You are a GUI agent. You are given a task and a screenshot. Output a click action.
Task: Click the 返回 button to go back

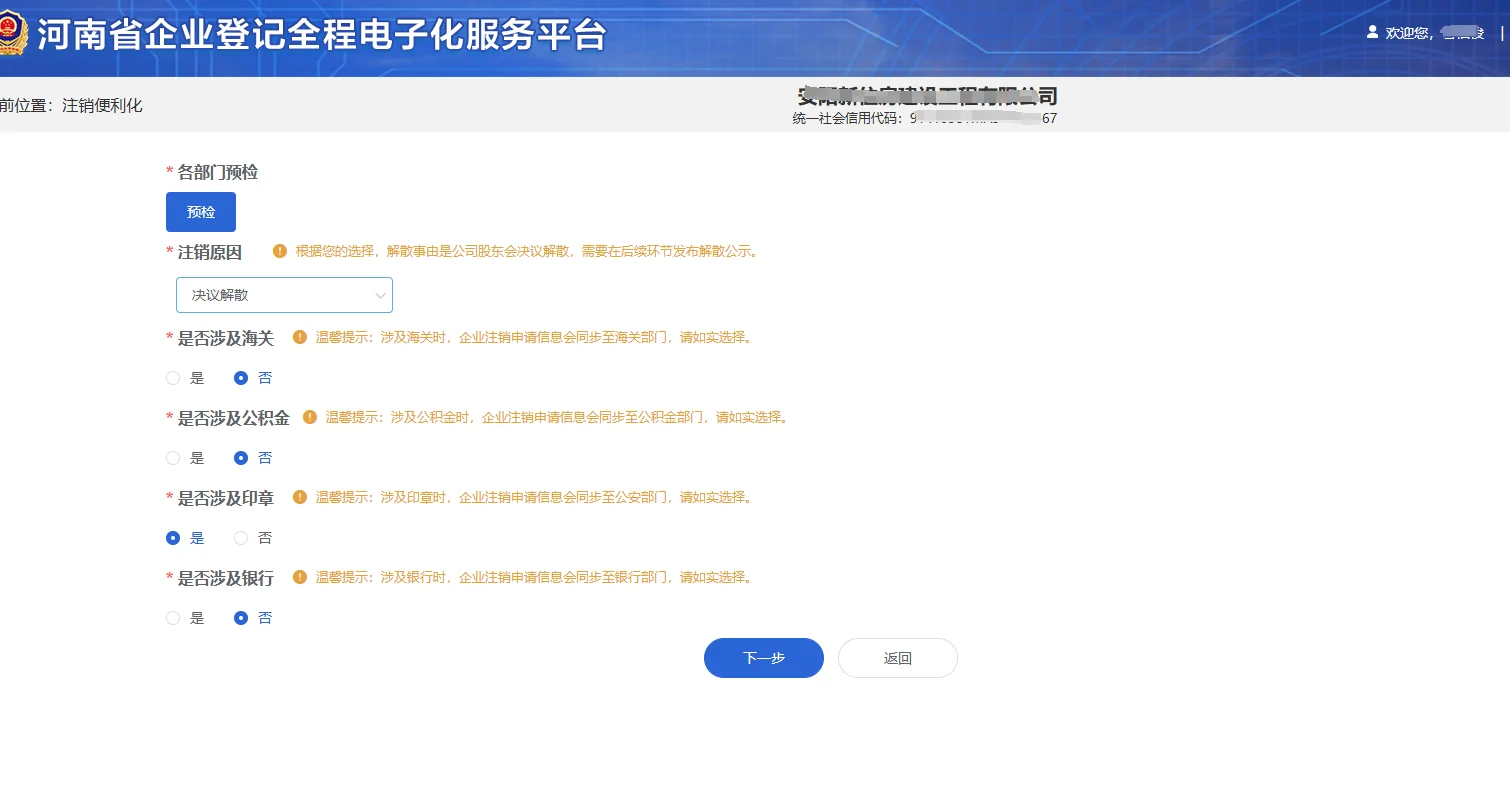click(897, 658)
